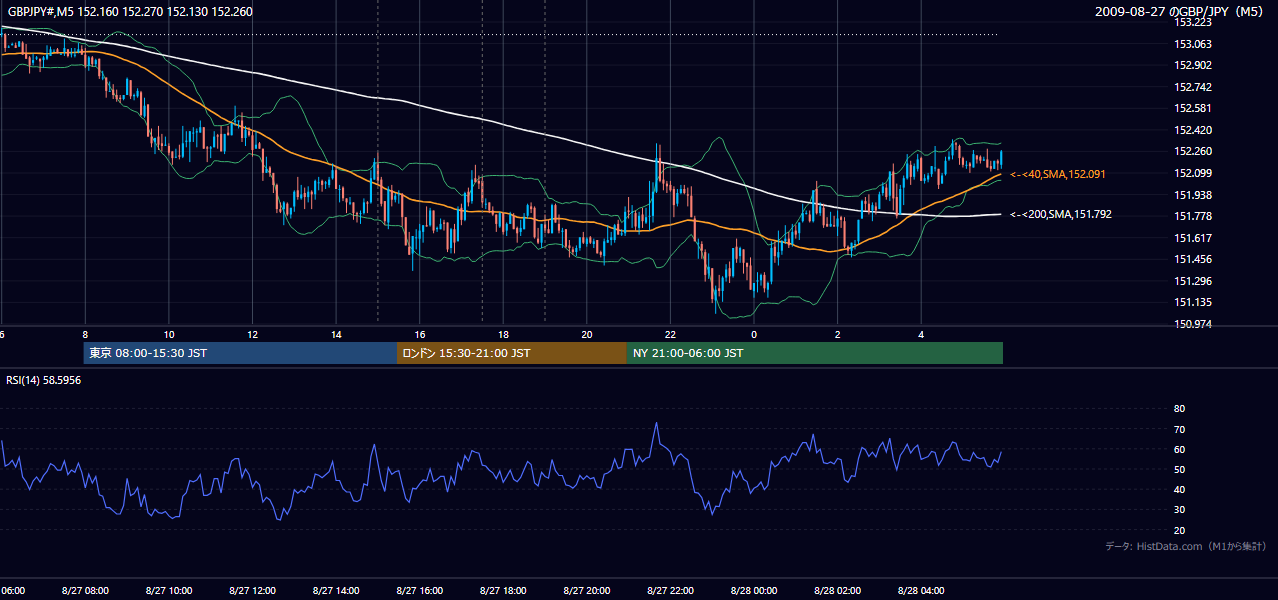Select the 東京 08:00-15:30 JST session bar
The height and width of the screenshot is (600, 1278).
pos(241,353)
